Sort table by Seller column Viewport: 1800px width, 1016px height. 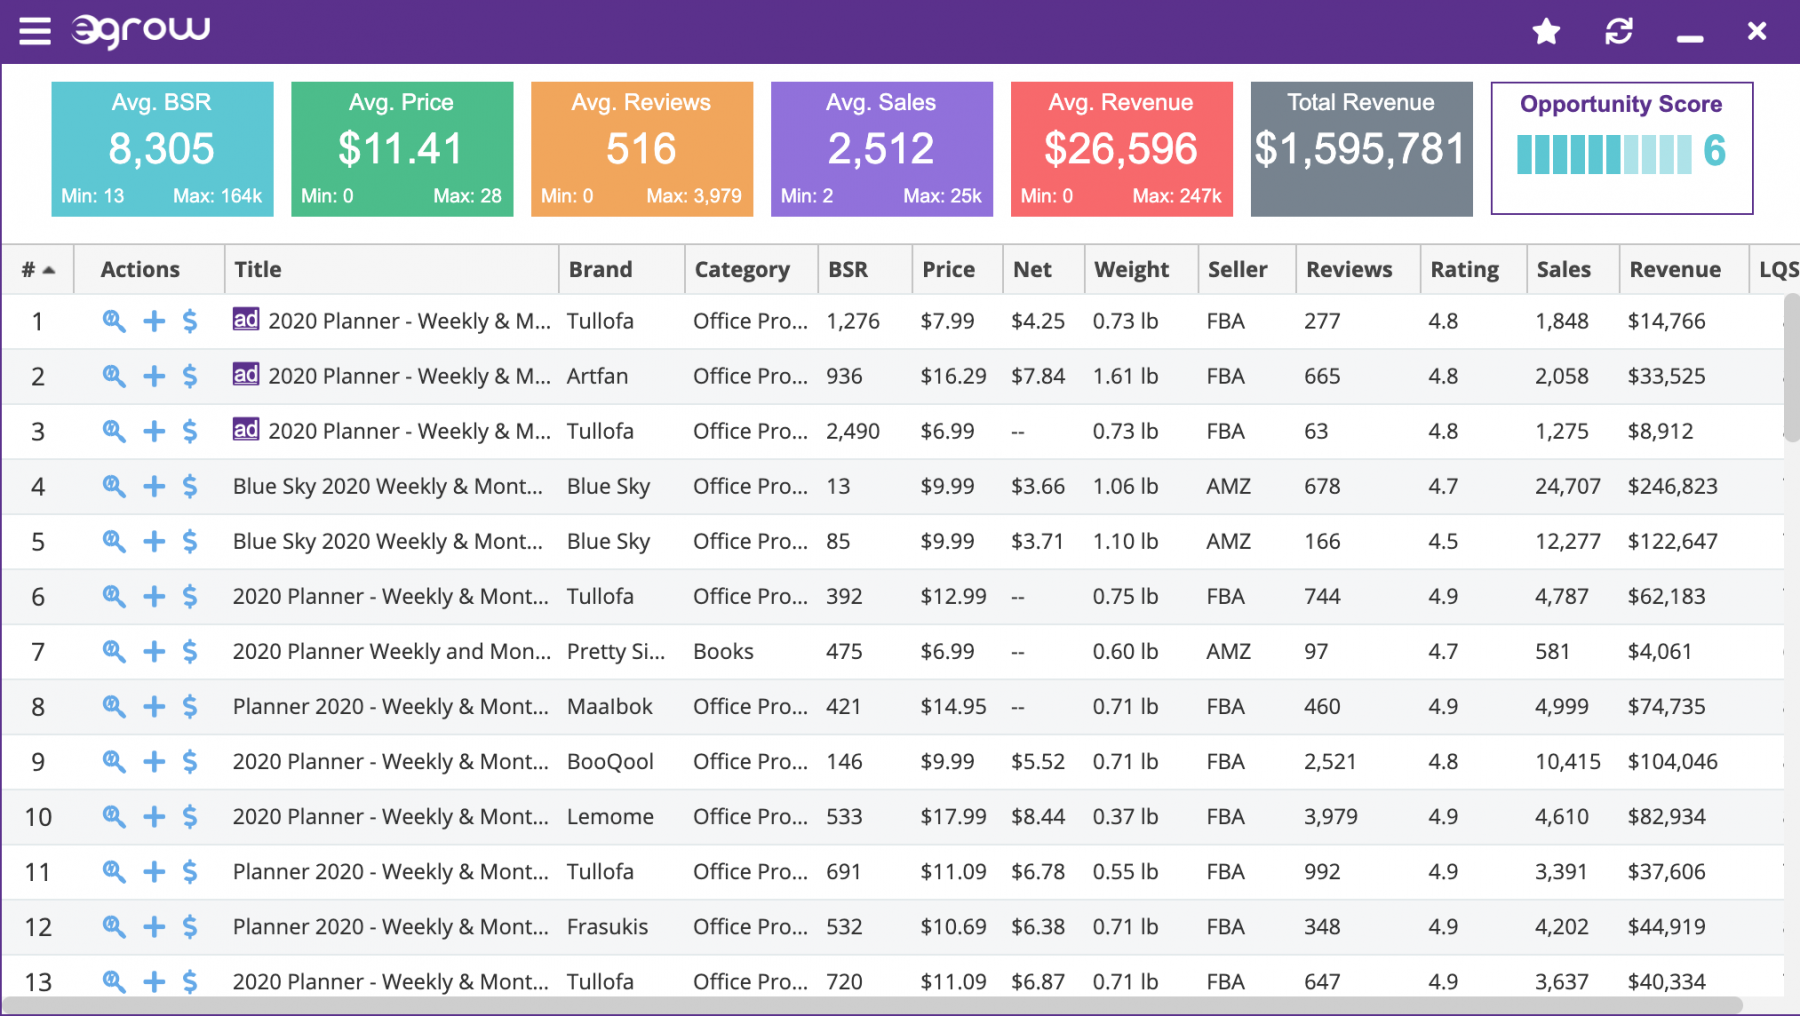(1247, 269)
